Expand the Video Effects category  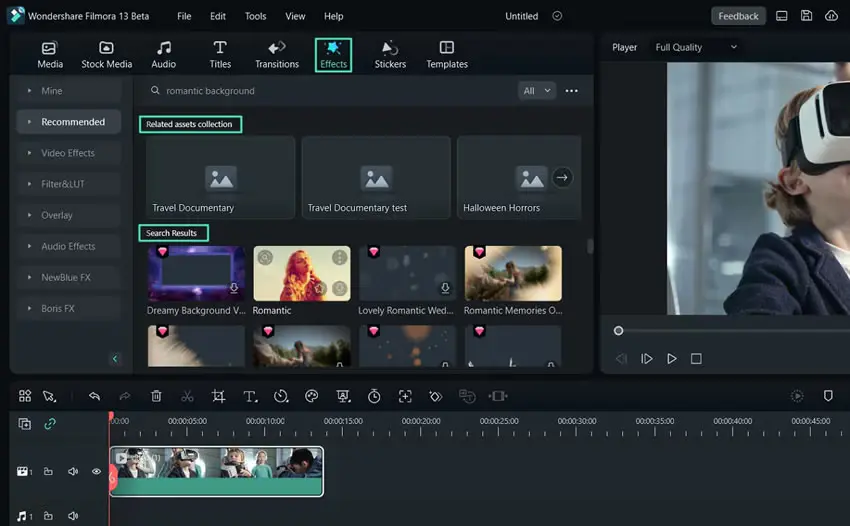[x=68, y=153]
